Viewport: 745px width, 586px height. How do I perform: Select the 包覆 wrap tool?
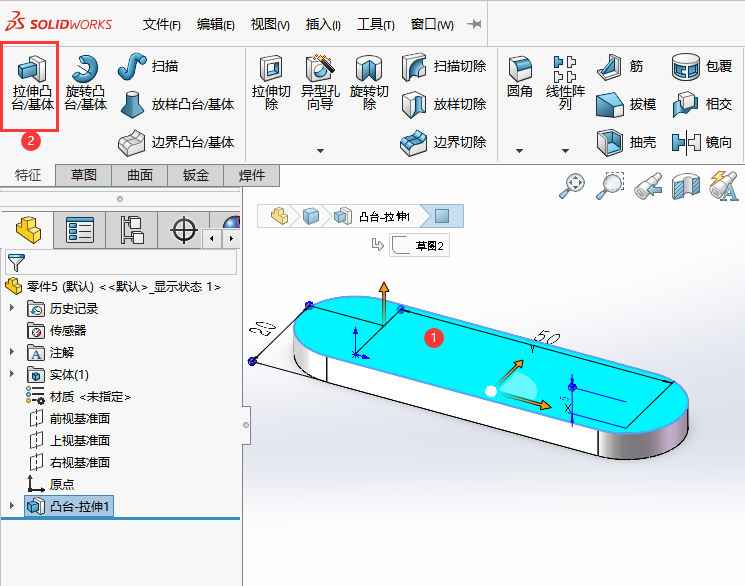tap(702, 66)
